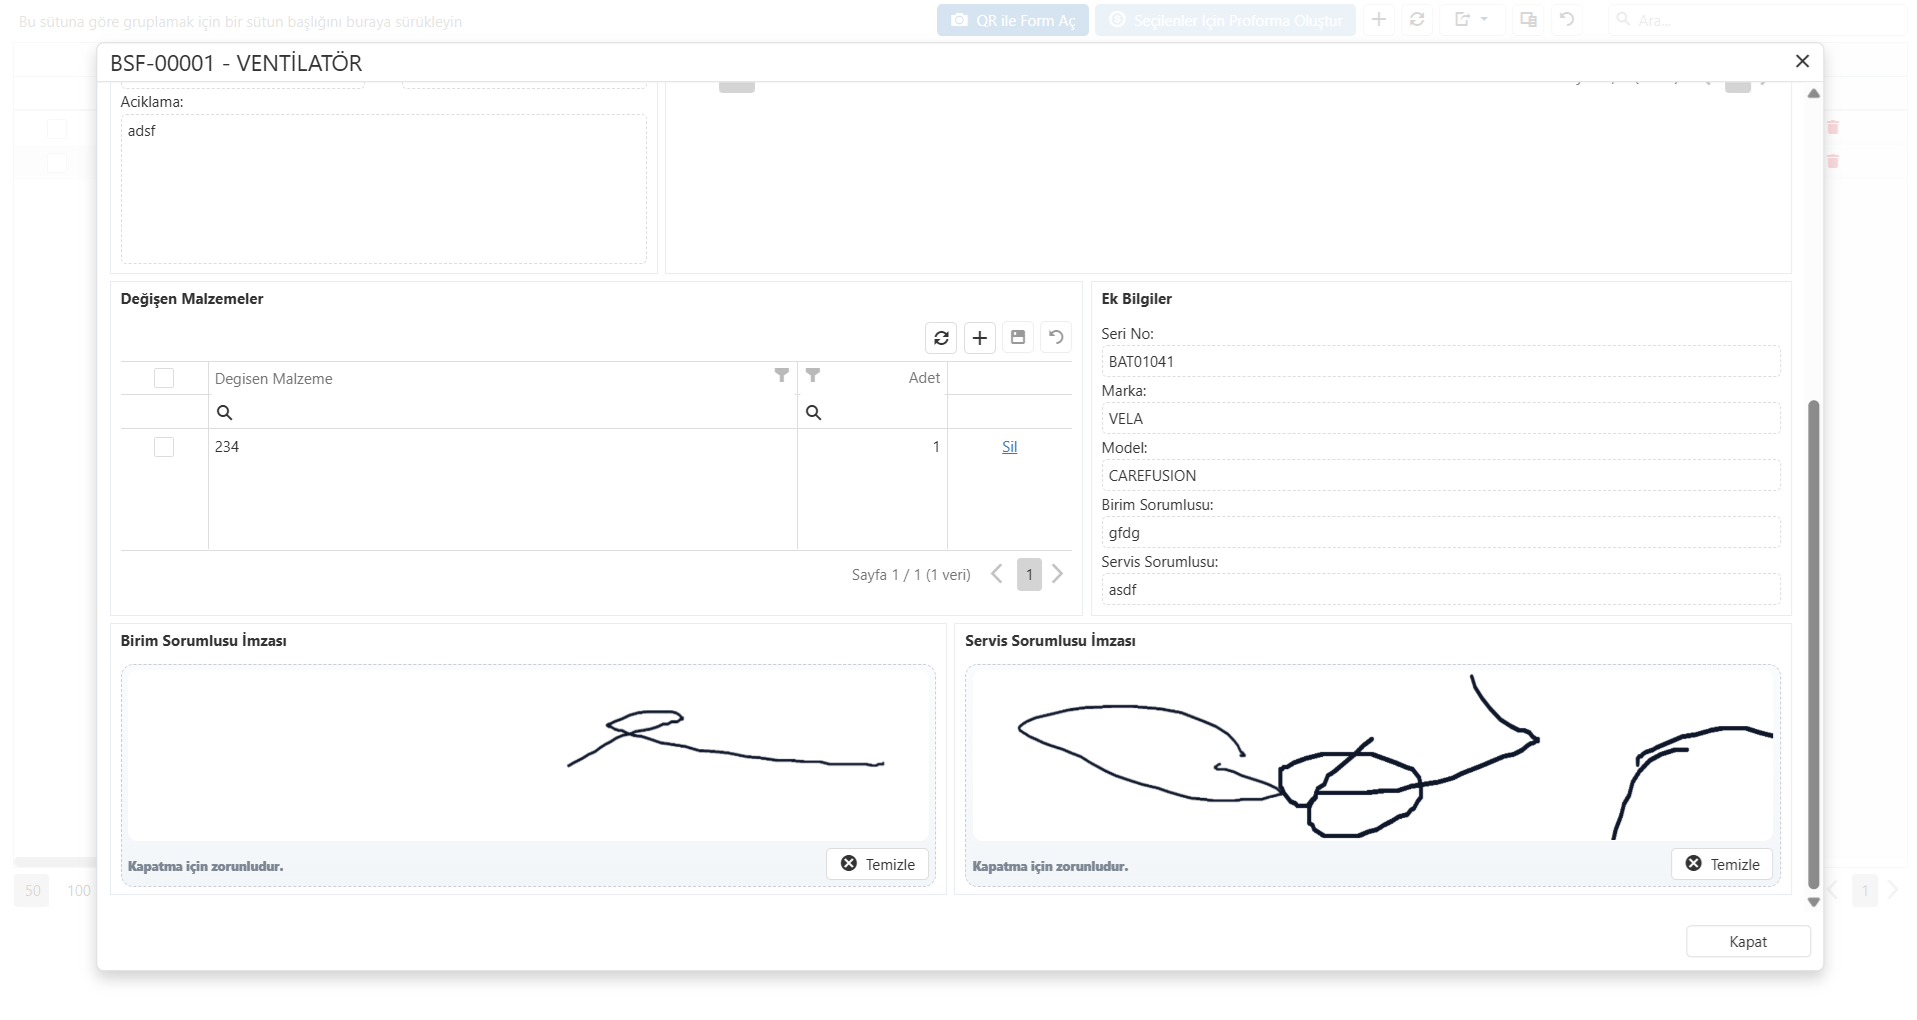Open the Degisen Malzeme column filter icon

[x=782, y=376]
